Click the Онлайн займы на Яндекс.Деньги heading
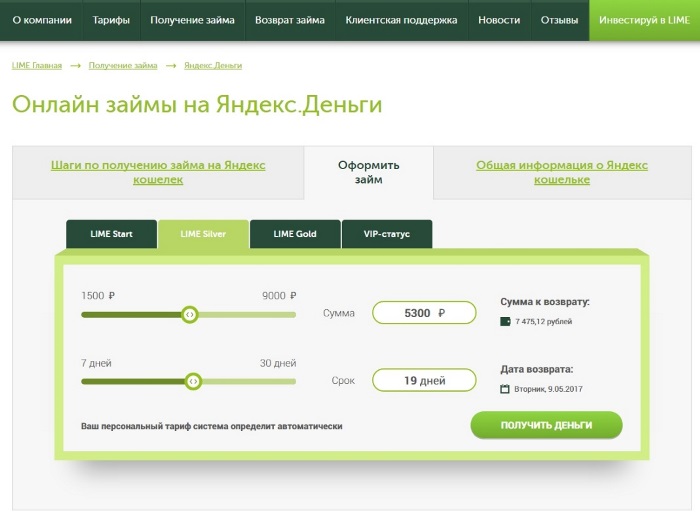700x512 pixels. [x=197, y=105]
